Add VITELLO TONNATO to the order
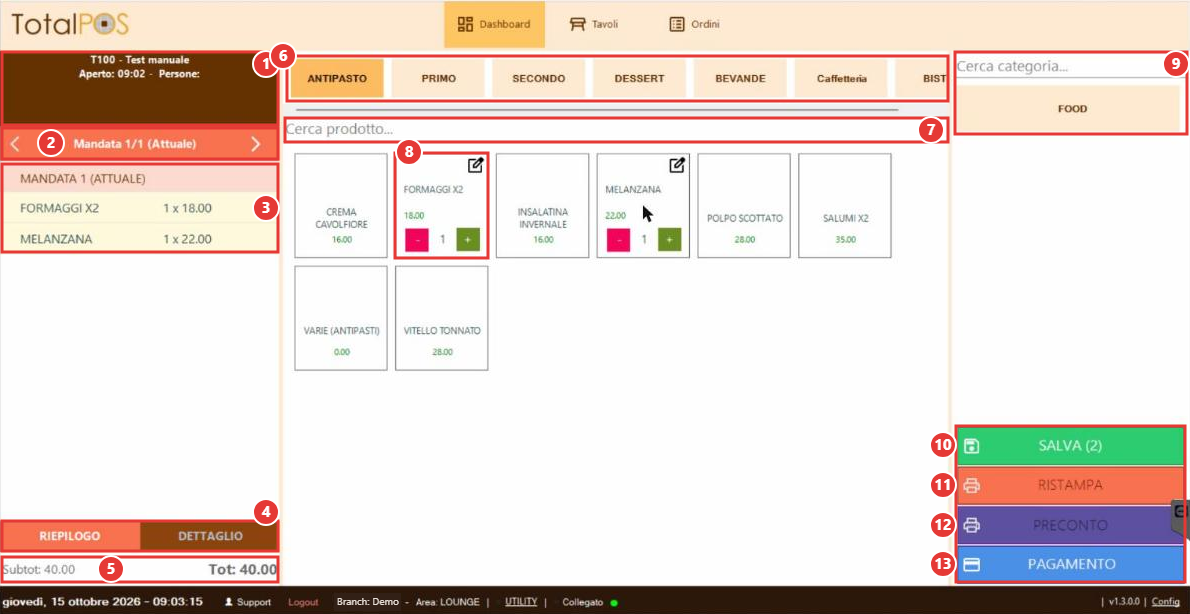The image size is (1190, 614). point(442,318)
